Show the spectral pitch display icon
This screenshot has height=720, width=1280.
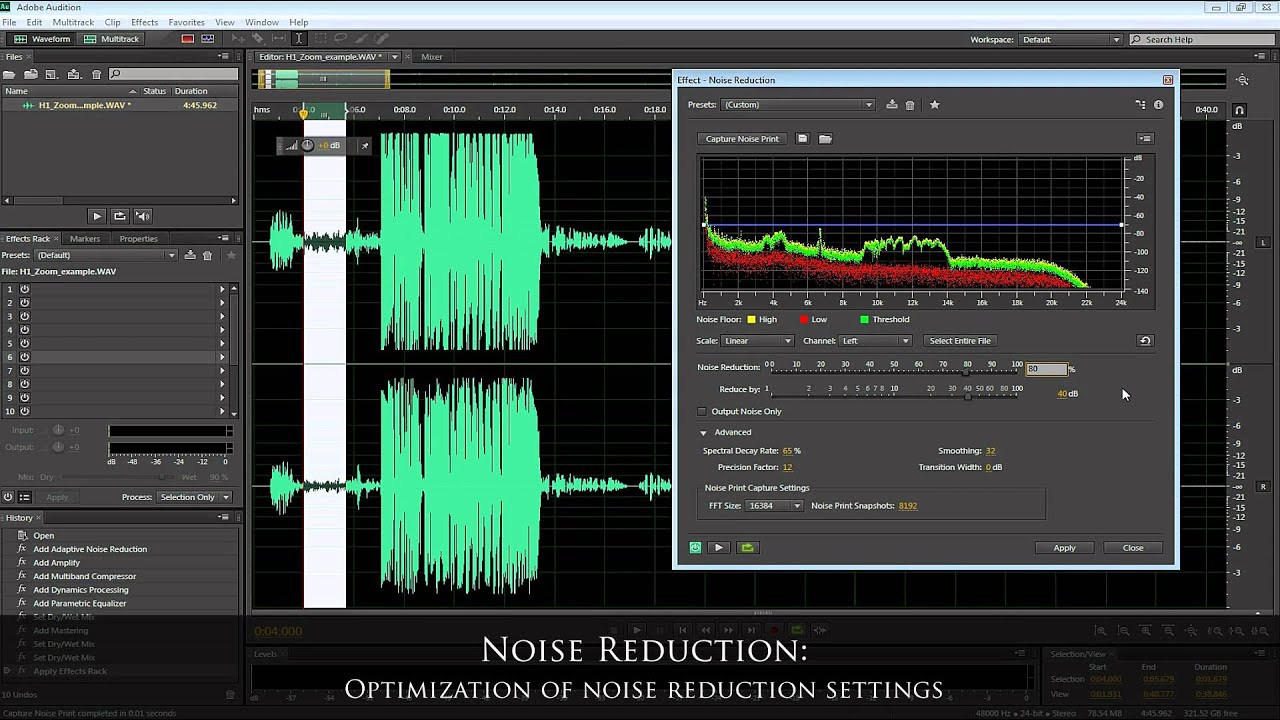coord(207,39)
